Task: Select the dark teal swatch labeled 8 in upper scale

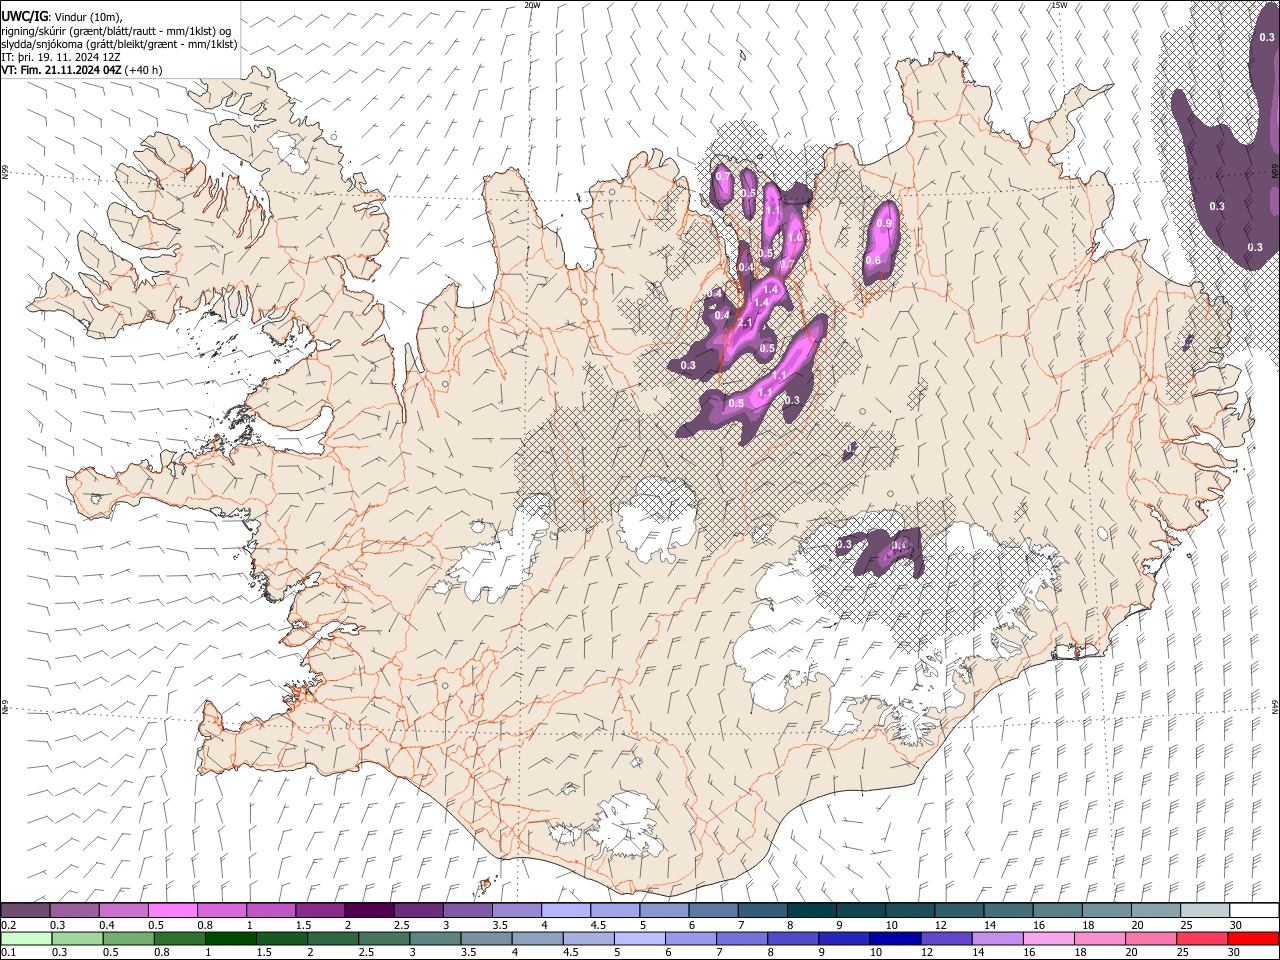Action: pos(812,911)
